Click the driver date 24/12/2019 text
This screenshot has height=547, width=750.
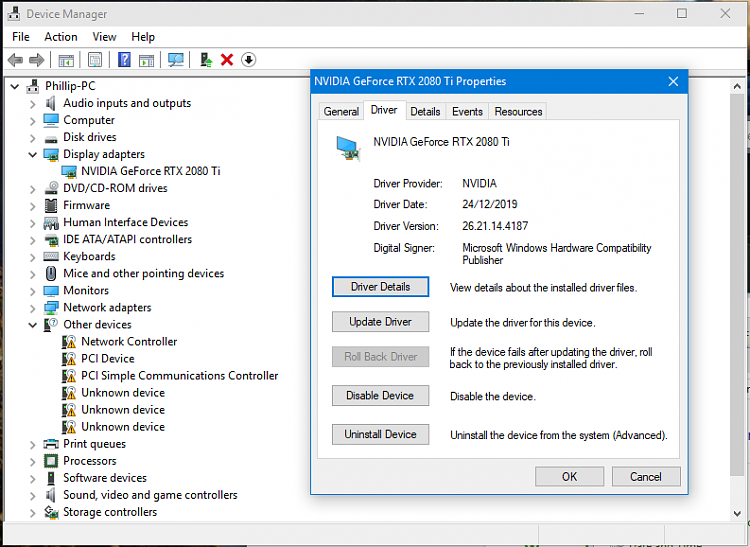(490, 204)
